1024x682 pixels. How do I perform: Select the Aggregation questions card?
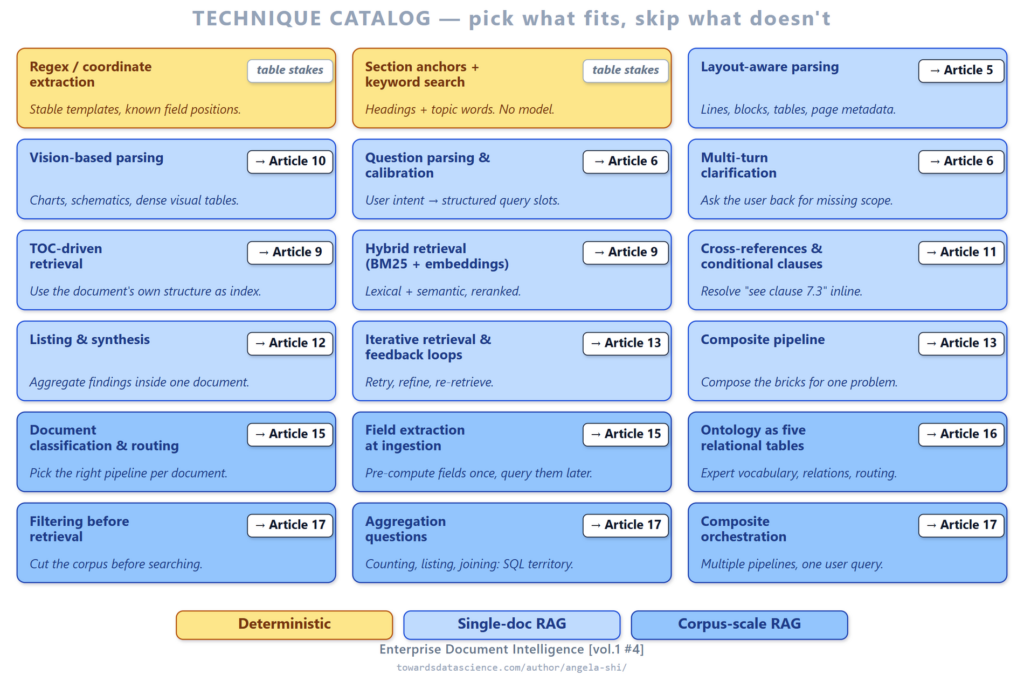(x=511, y=542)
